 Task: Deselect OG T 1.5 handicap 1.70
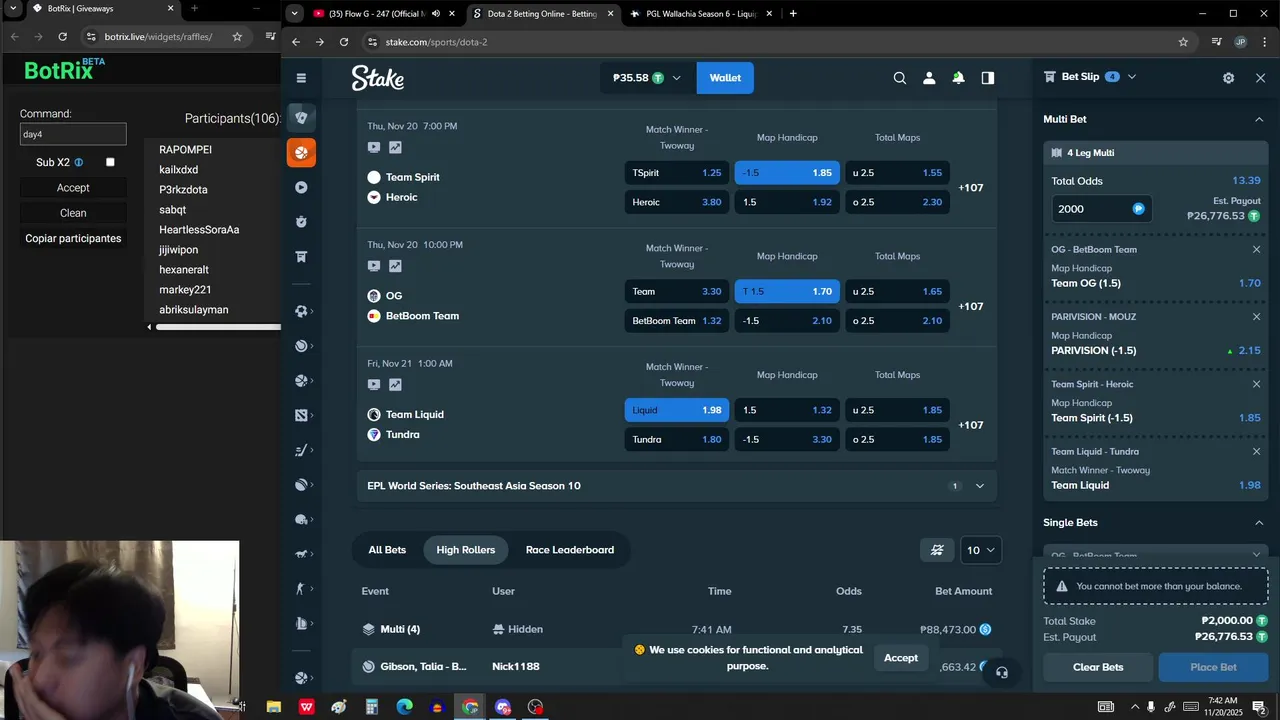click(x=787, y=292)
